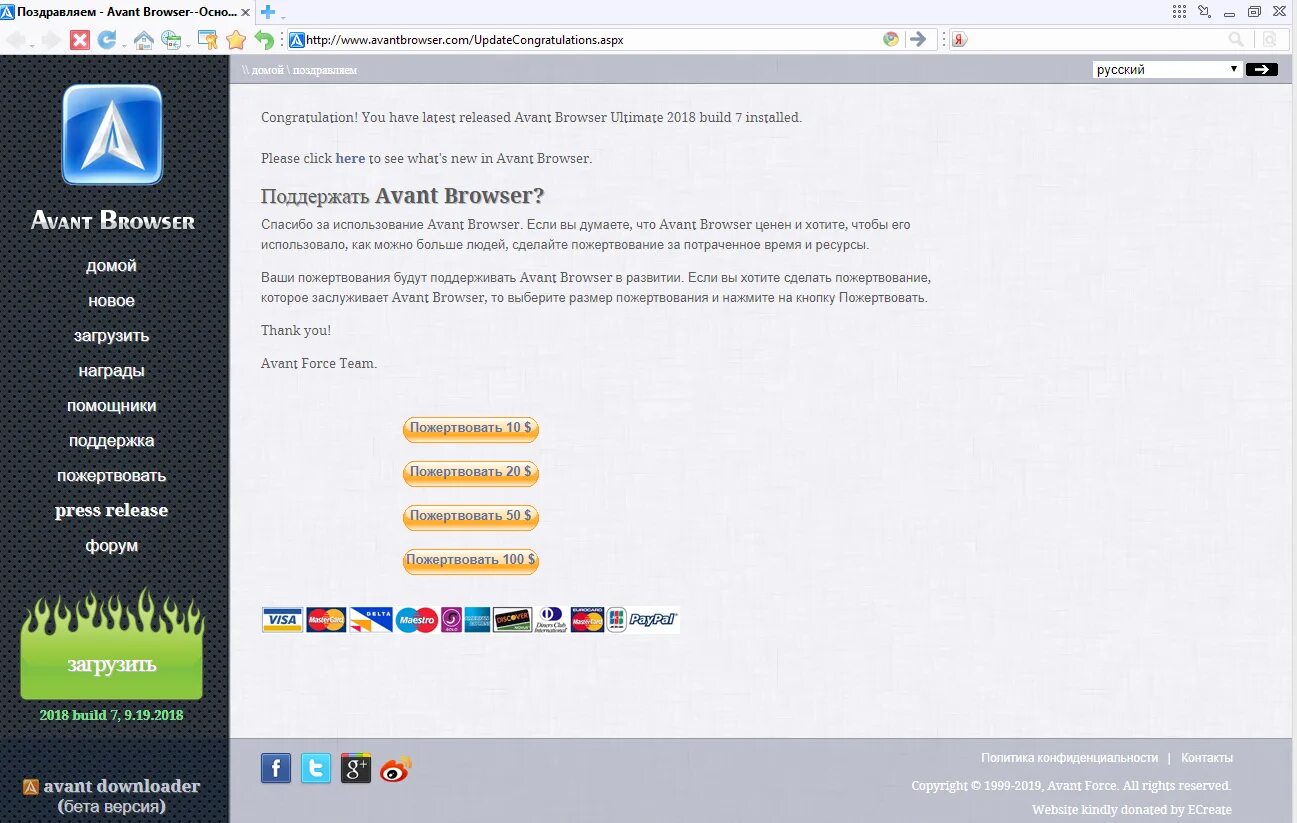Open форум in the sidebar menu
Image resolution: width=1297 pixels, height=823 pixels.
(x=111, y=546)
